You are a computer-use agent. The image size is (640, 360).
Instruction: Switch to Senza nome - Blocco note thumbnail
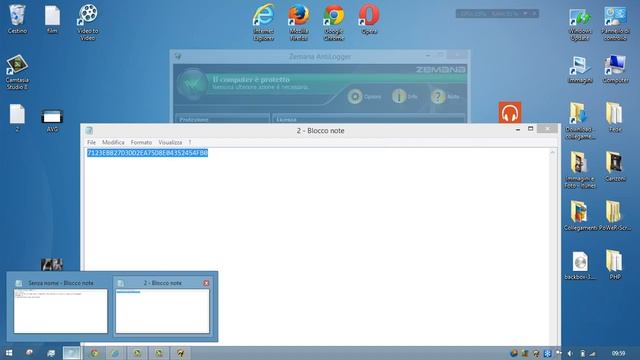(x=60, y=307)
